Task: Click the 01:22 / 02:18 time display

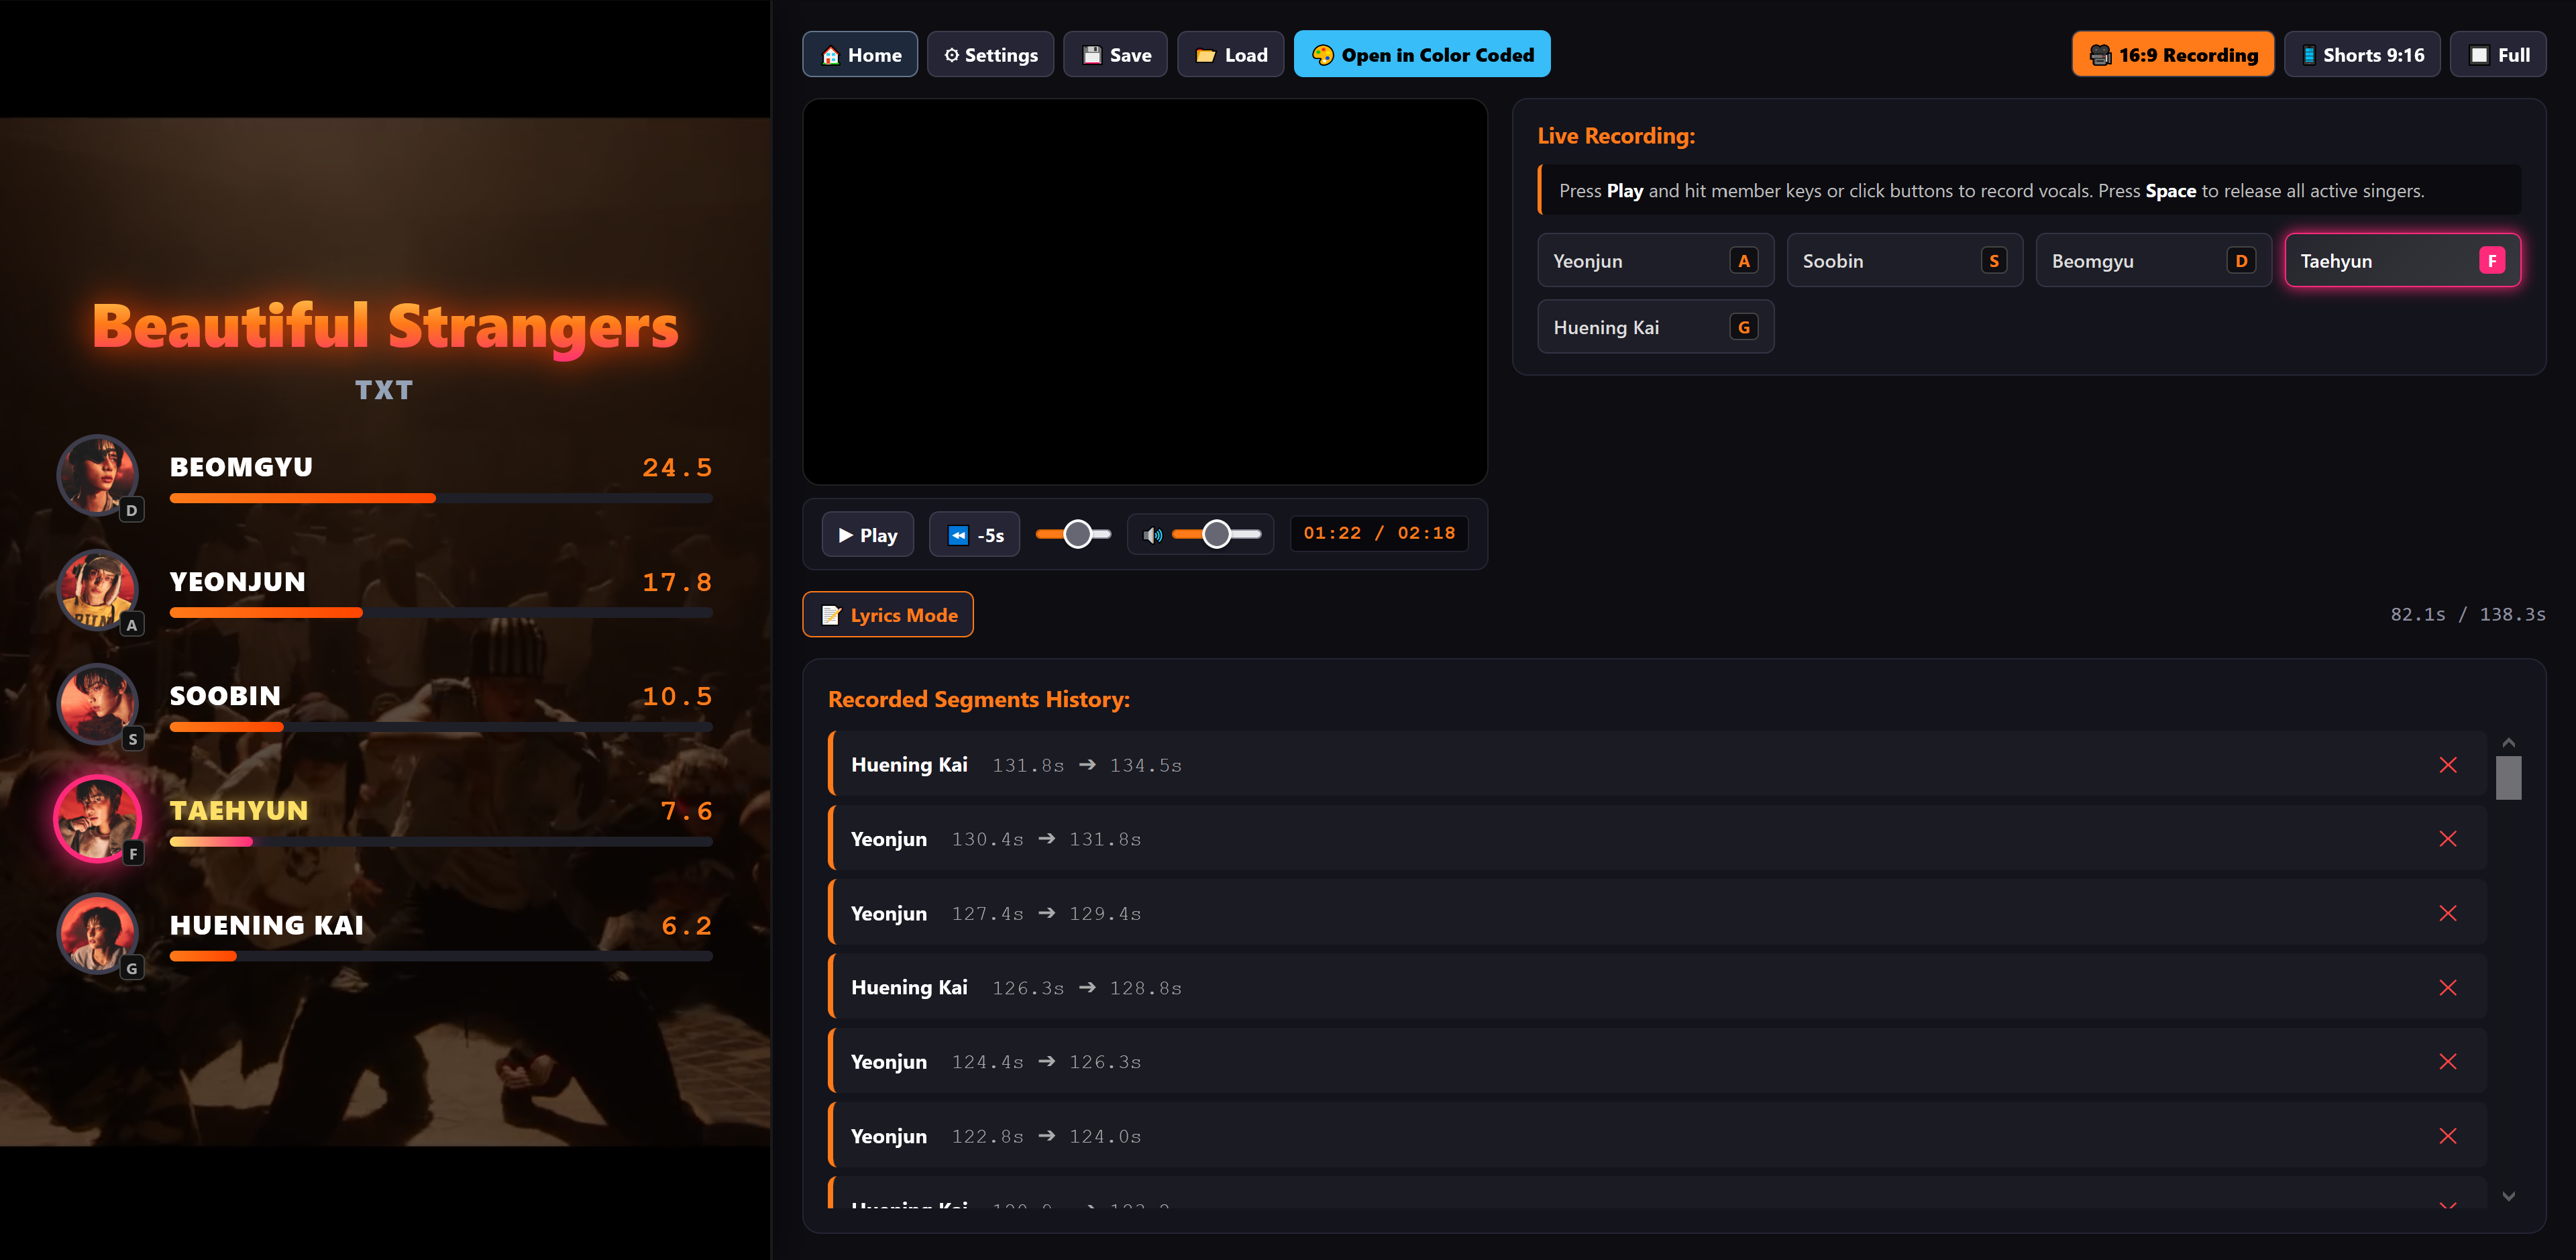Action: click(x=1379, y=534)
